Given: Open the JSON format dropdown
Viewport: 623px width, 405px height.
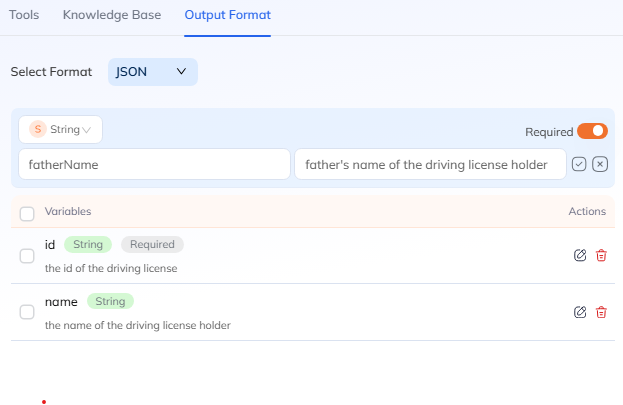Looking at the screenshot, I should (x=152, y=72).
